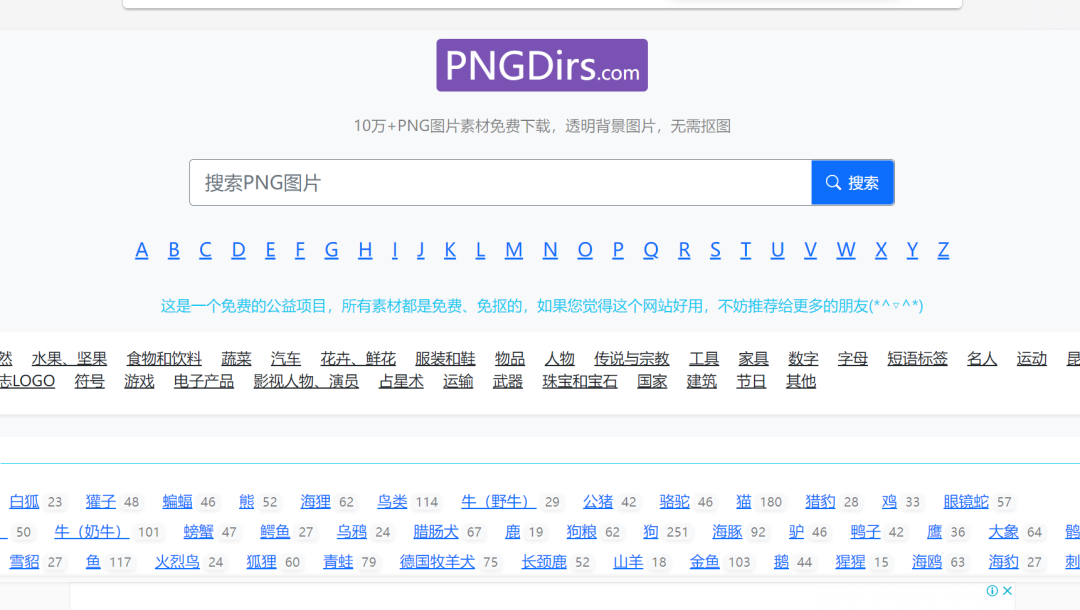Open the ad info icon
The height and width of the screenshot is (610, 1080).
pos(992,591)
